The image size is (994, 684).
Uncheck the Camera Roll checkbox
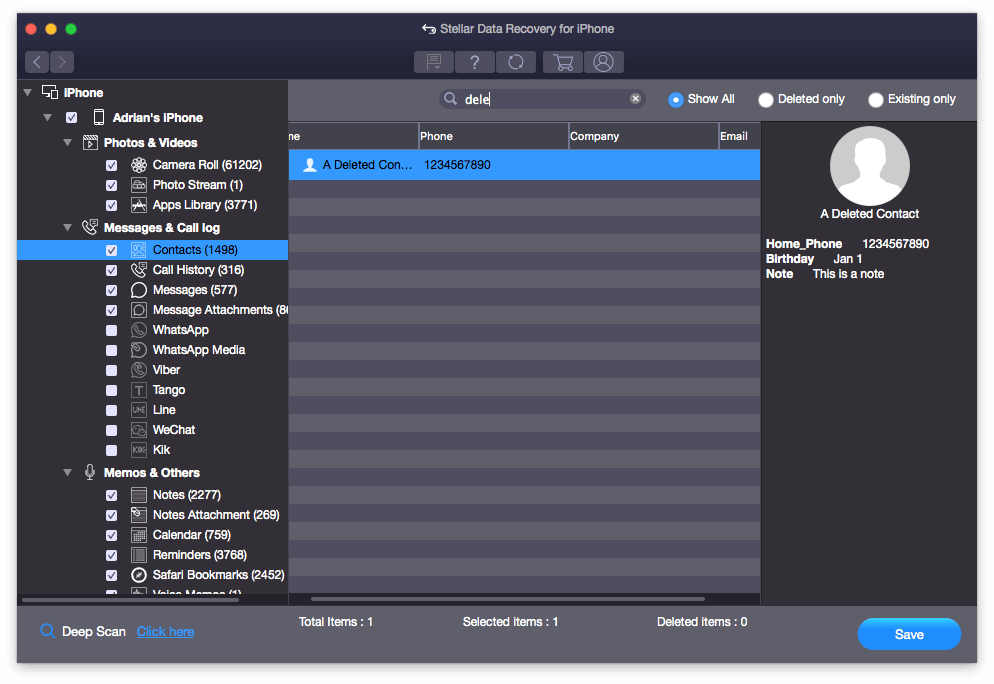112,165
